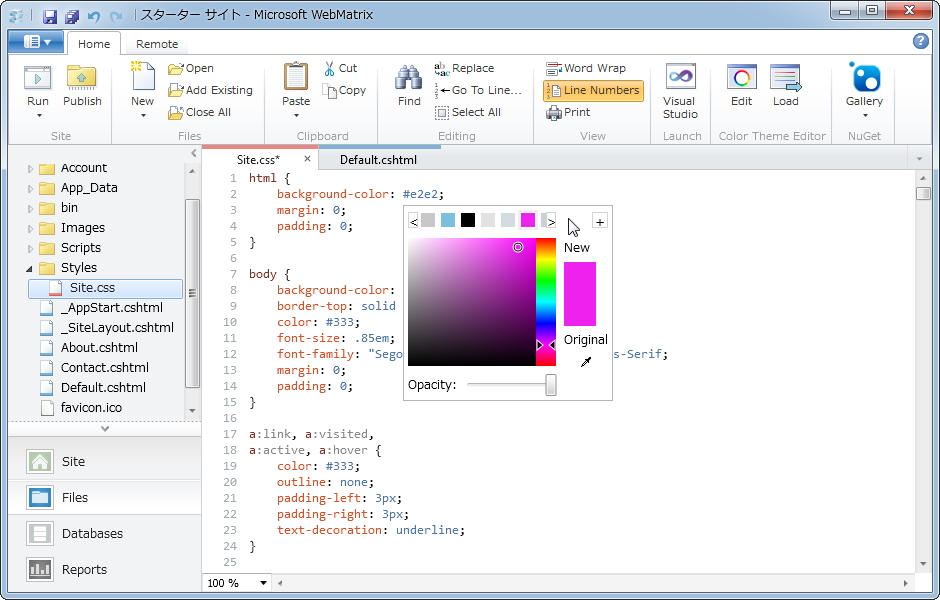This screenshot has width=940, height=600.
Task: Open the zoom level dropdown
Action: (264, 583)
